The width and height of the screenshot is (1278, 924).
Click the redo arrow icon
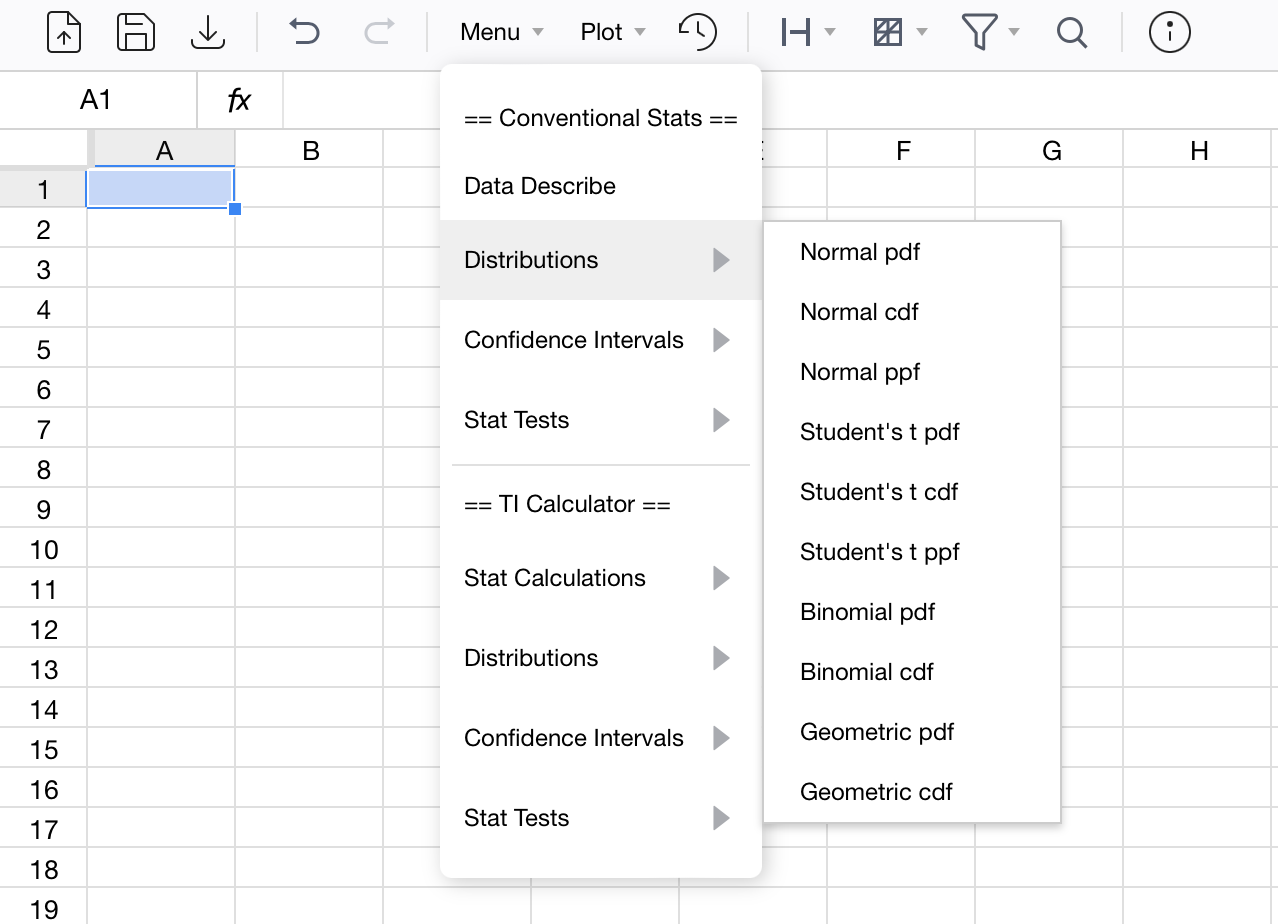tap(379, 32)
